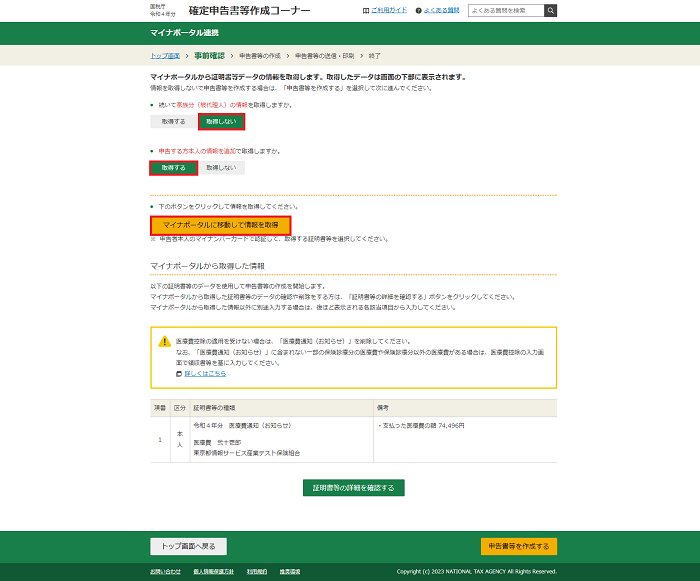Click 事前確認 step in the breadcrumb
The height and width of the screenshot is (581, 700).
coord(210,55)
